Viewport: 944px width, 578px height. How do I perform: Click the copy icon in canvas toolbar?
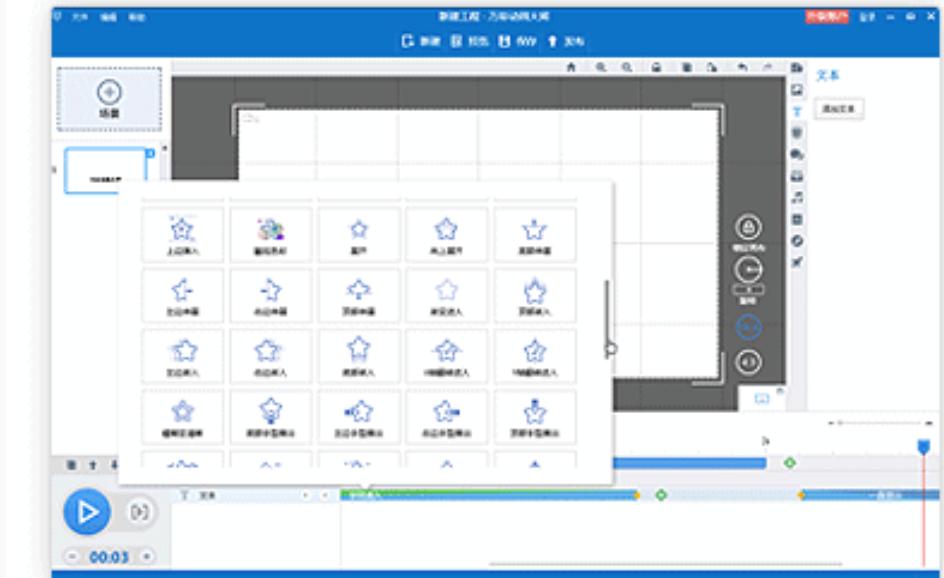(x=686, y=67)
